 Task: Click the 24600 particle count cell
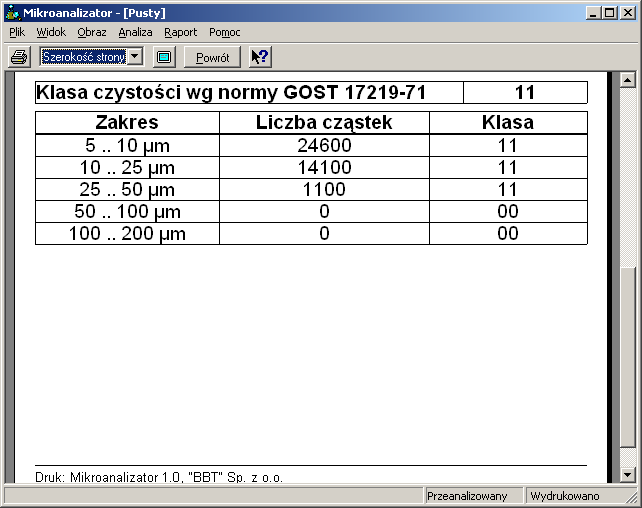click(x=324, y=145)
